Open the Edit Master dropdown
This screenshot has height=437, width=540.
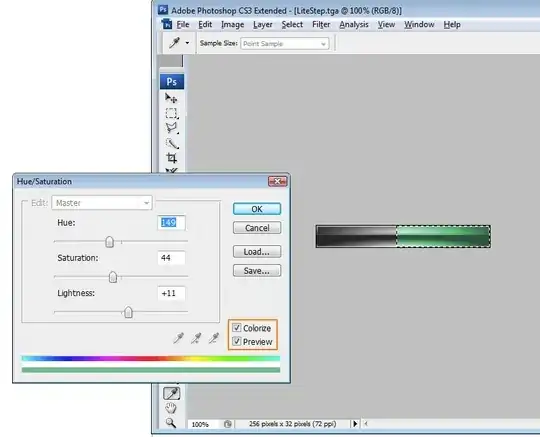pyautogui.click(x=102, y=203)
